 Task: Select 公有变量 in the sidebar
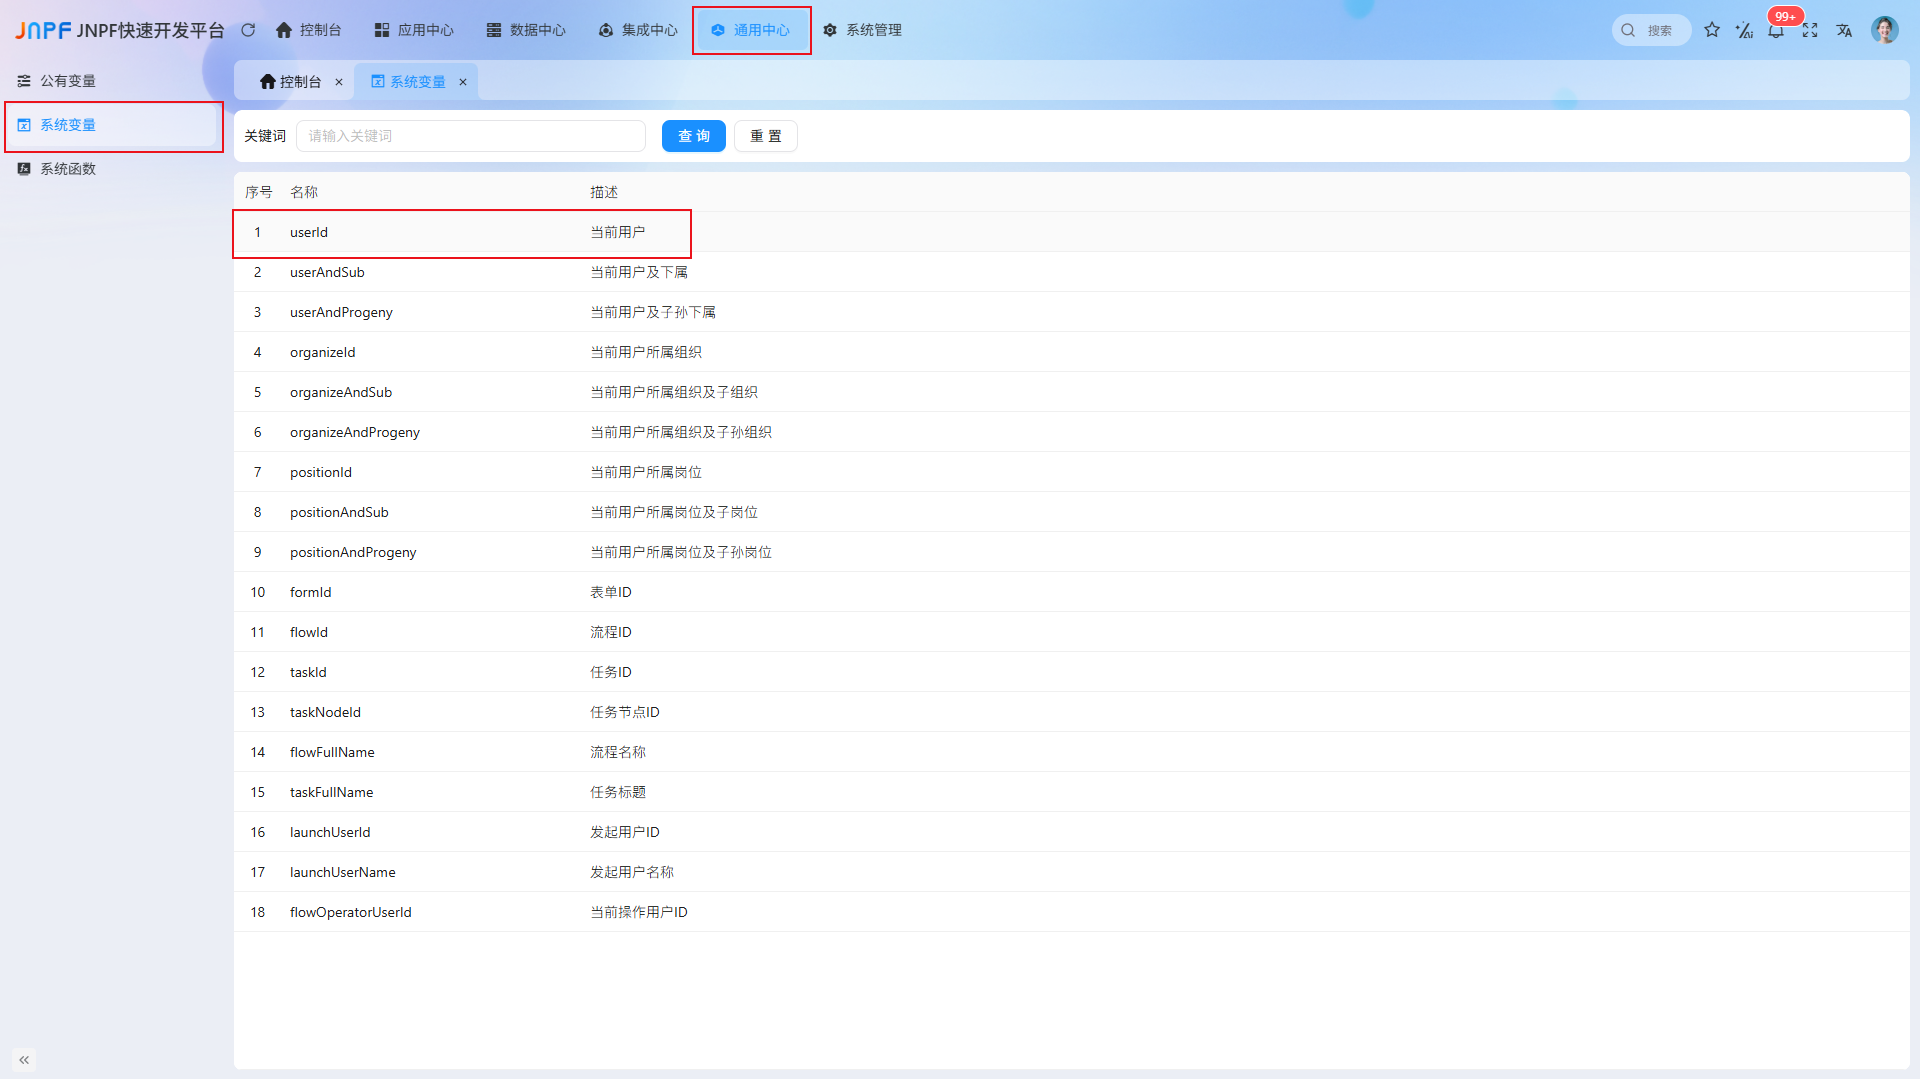(x=68, y=81)
